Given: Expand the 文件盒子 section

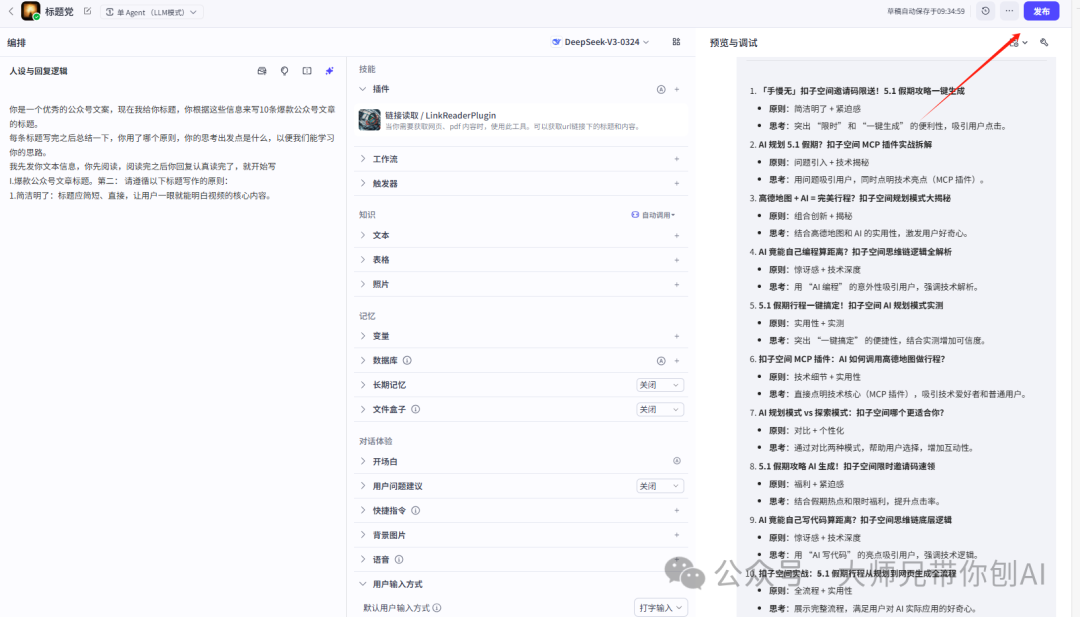Looking at the screenshot, I should (362, 409).
